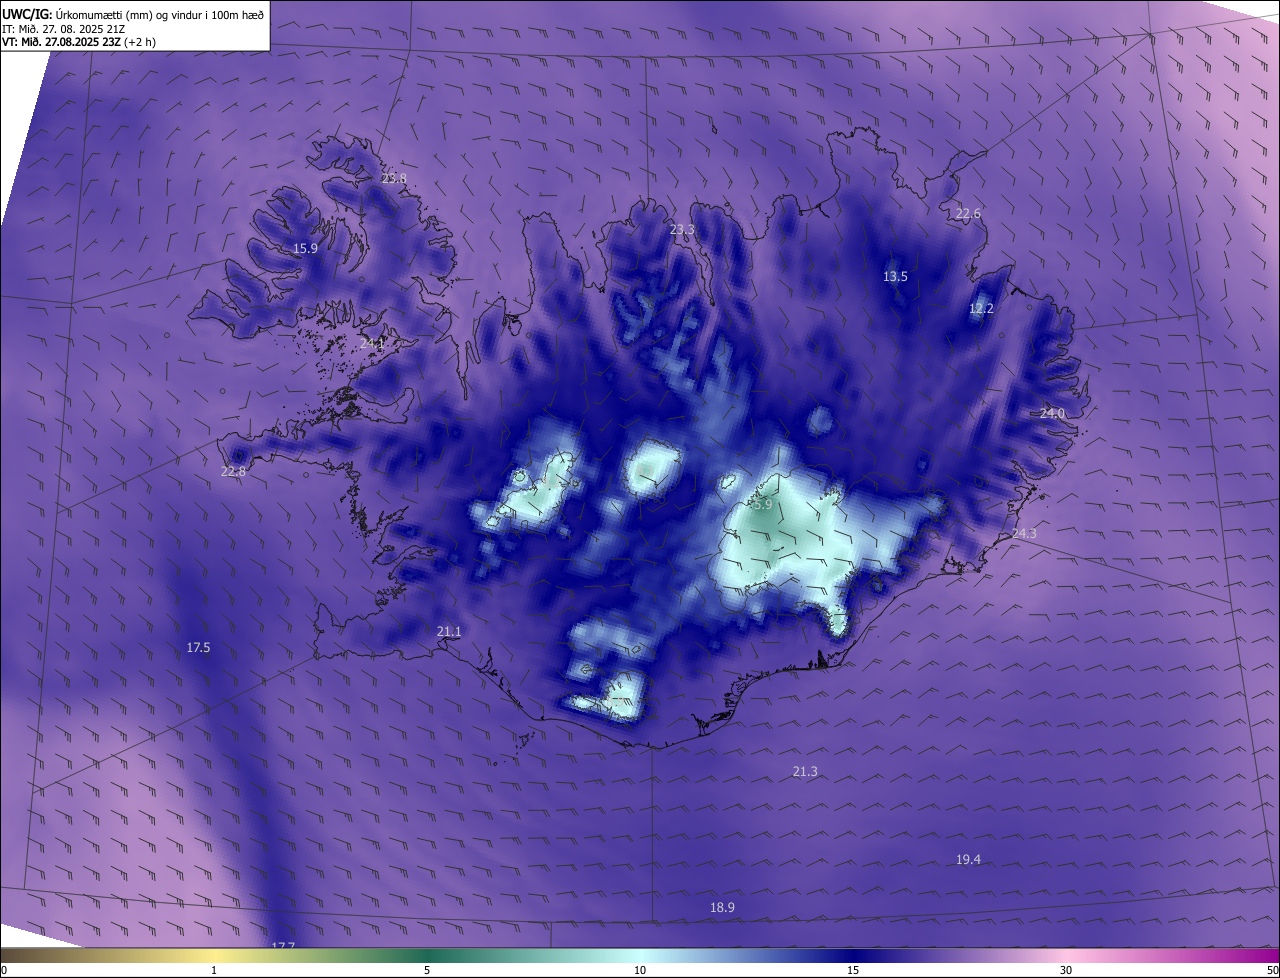Viewport: 1280px width, 978px height.
Task: Select the 21.1 value label
Action: click(x=449, y=632)
